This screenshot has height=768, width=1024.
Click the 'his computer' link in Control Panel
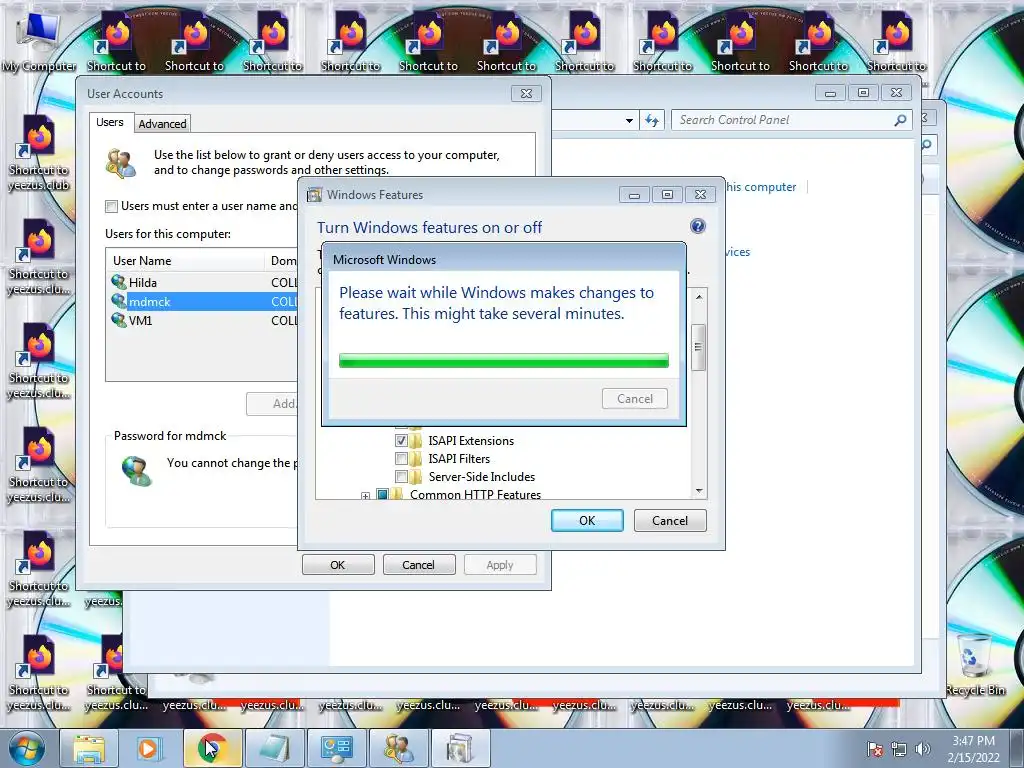[761, 187]
